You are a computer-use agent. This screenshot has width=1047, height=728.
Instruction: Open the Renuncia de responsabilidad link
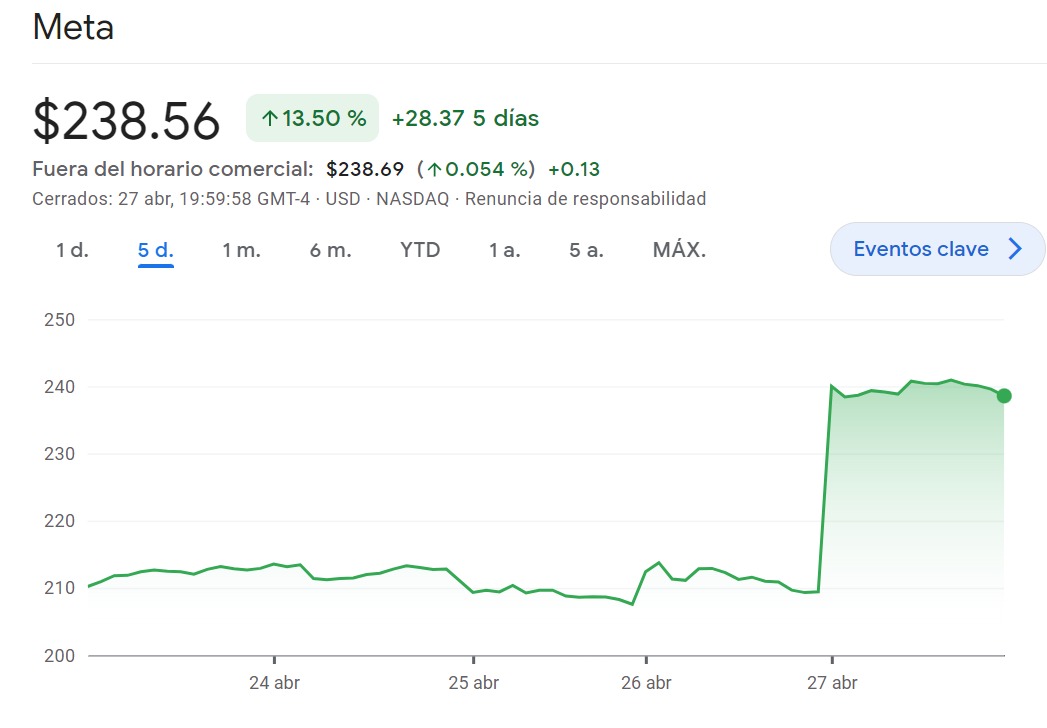tap(586, 199)
